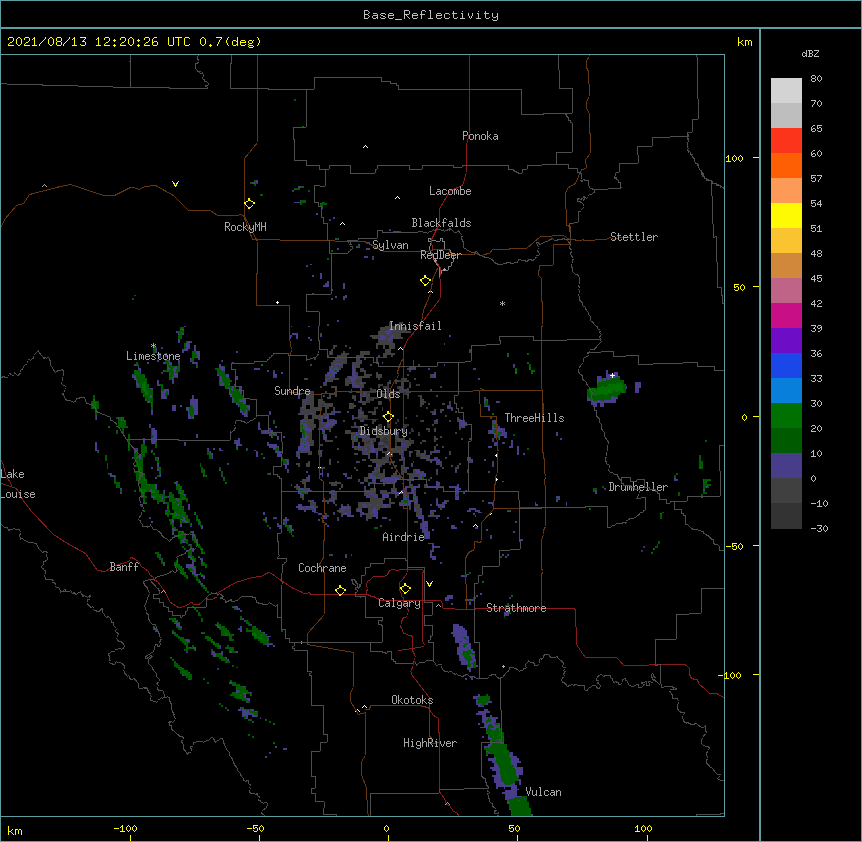Click the Cochrane town label
Screen dimensions: 862x842
322,568
